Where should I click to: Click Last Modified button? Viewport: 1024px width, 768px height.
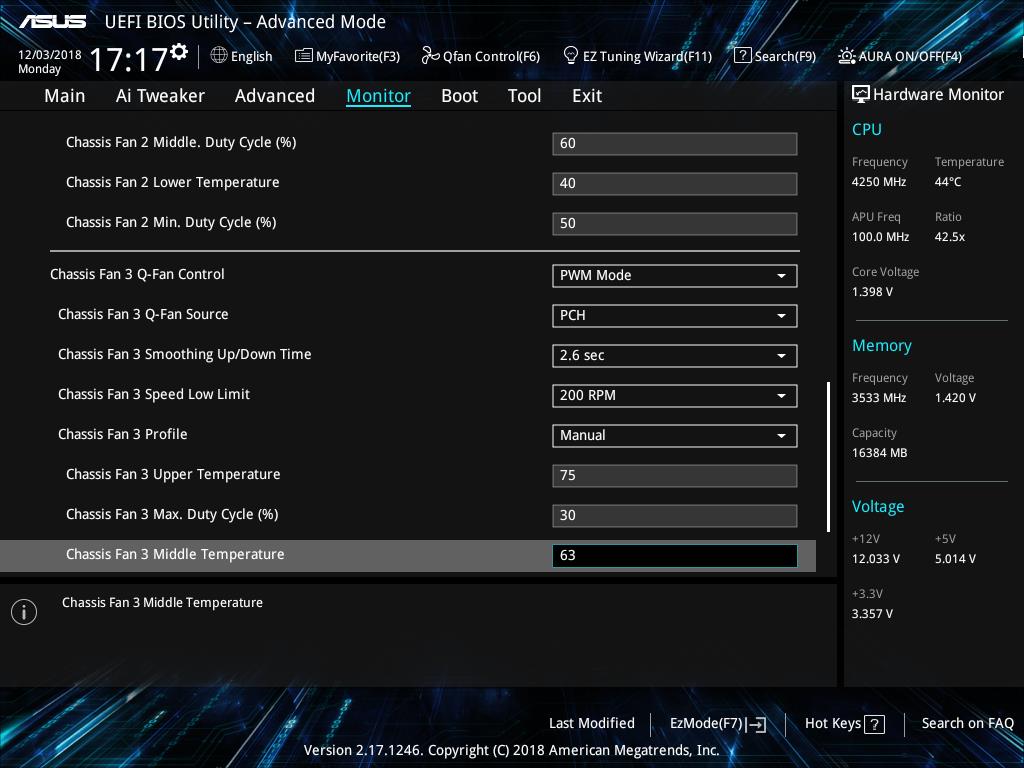click(592, 723)
